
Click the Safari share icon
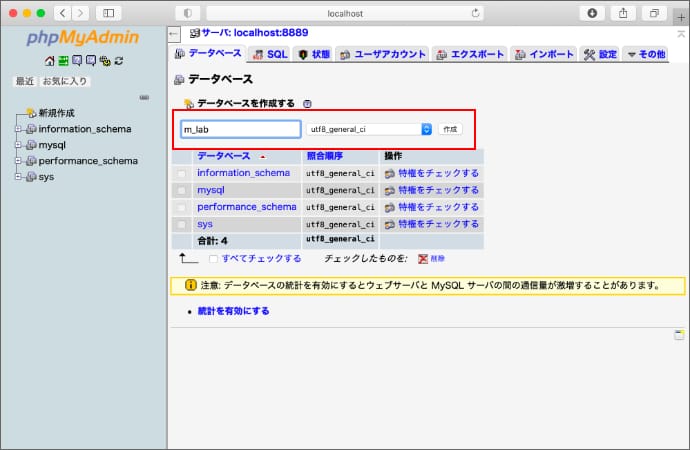point(622,13)
